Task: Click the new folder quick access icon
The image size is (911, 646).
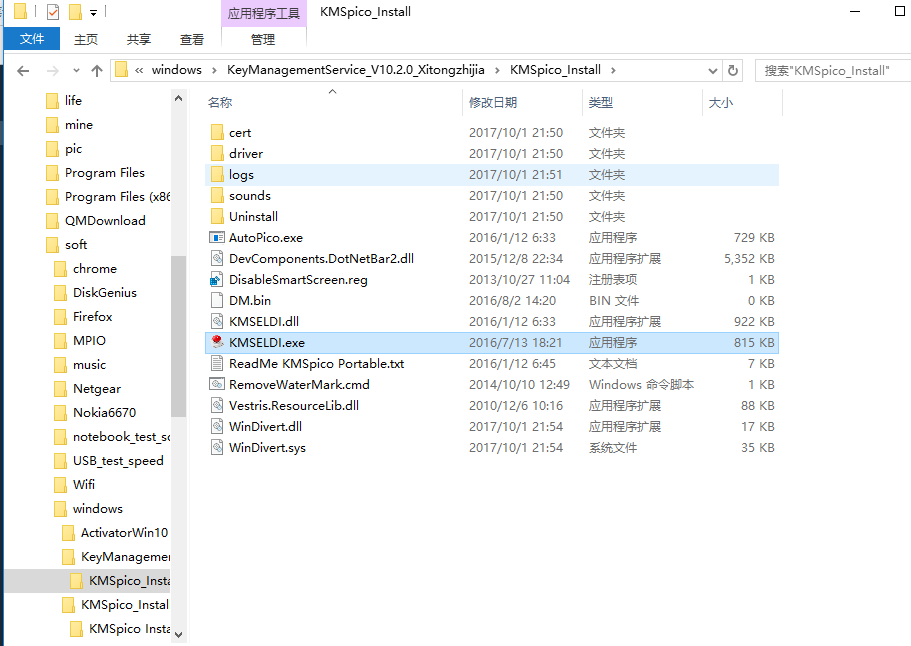Action: click(75, 12)
